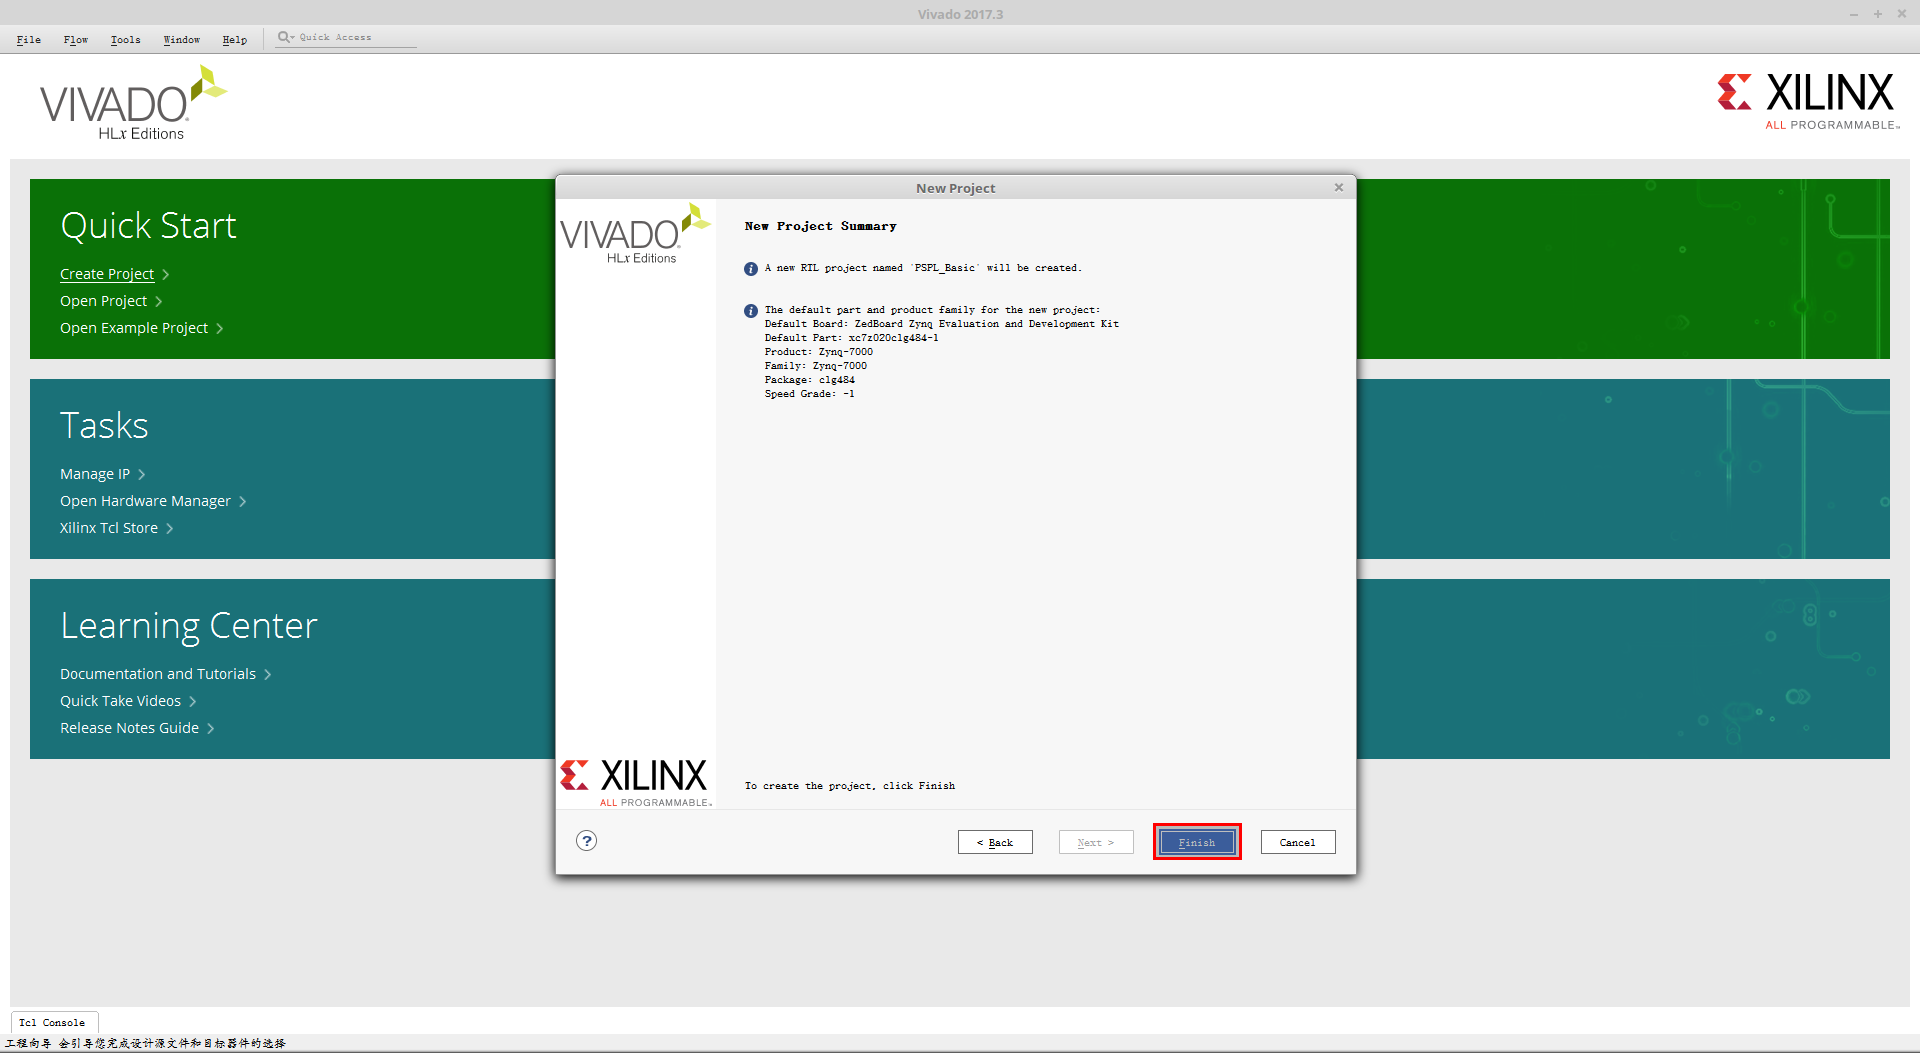
Task: Click 'Package: clg484' text
Action: pyautogui.click(x=809, y=380)
